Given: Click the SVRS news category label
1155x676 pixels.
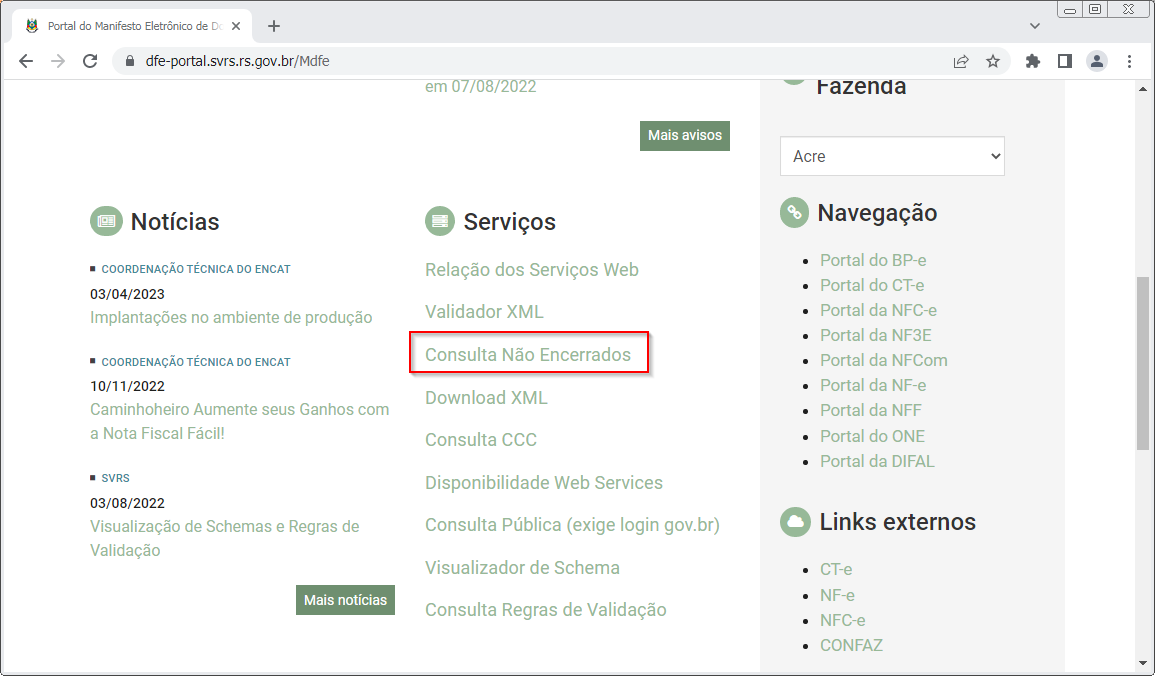Looking at the screenshot, I should [116, 479].
